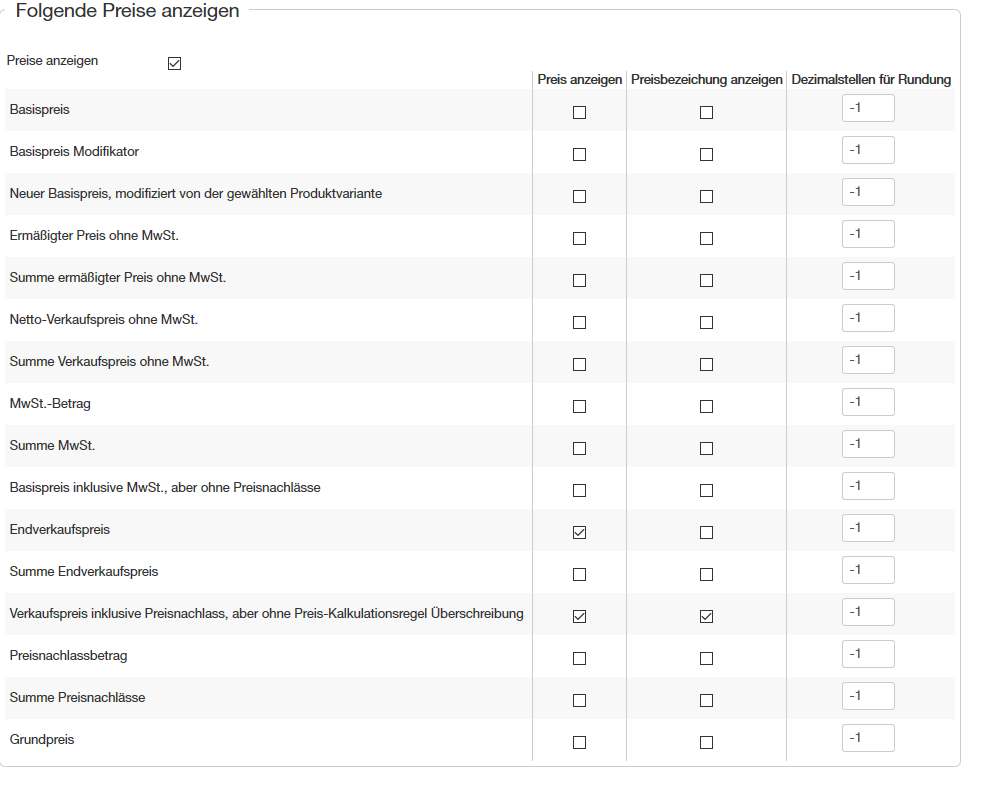Check 'Preis anzeigen' for Grundpreis
Screen dimensions: 1008x788
(x=579, y=743)
